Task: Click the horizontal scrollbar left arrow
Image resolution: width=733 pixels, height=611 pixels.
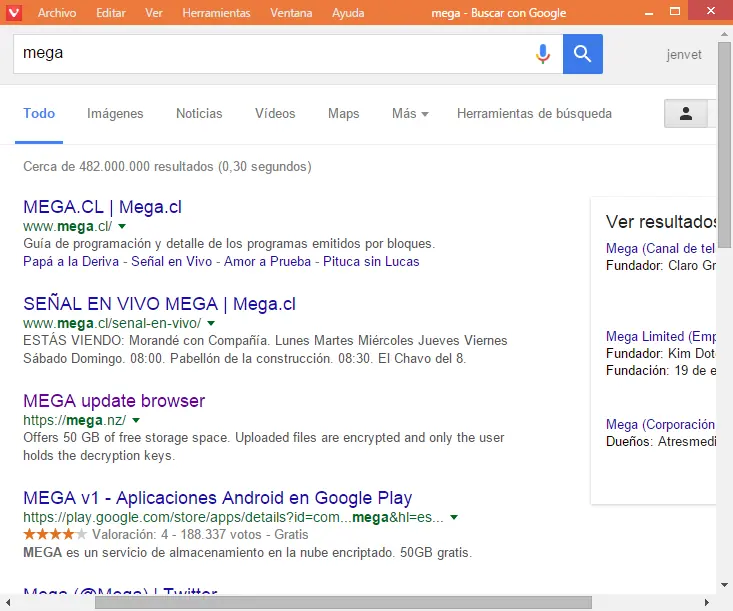Action: click(x=8, y=603)
